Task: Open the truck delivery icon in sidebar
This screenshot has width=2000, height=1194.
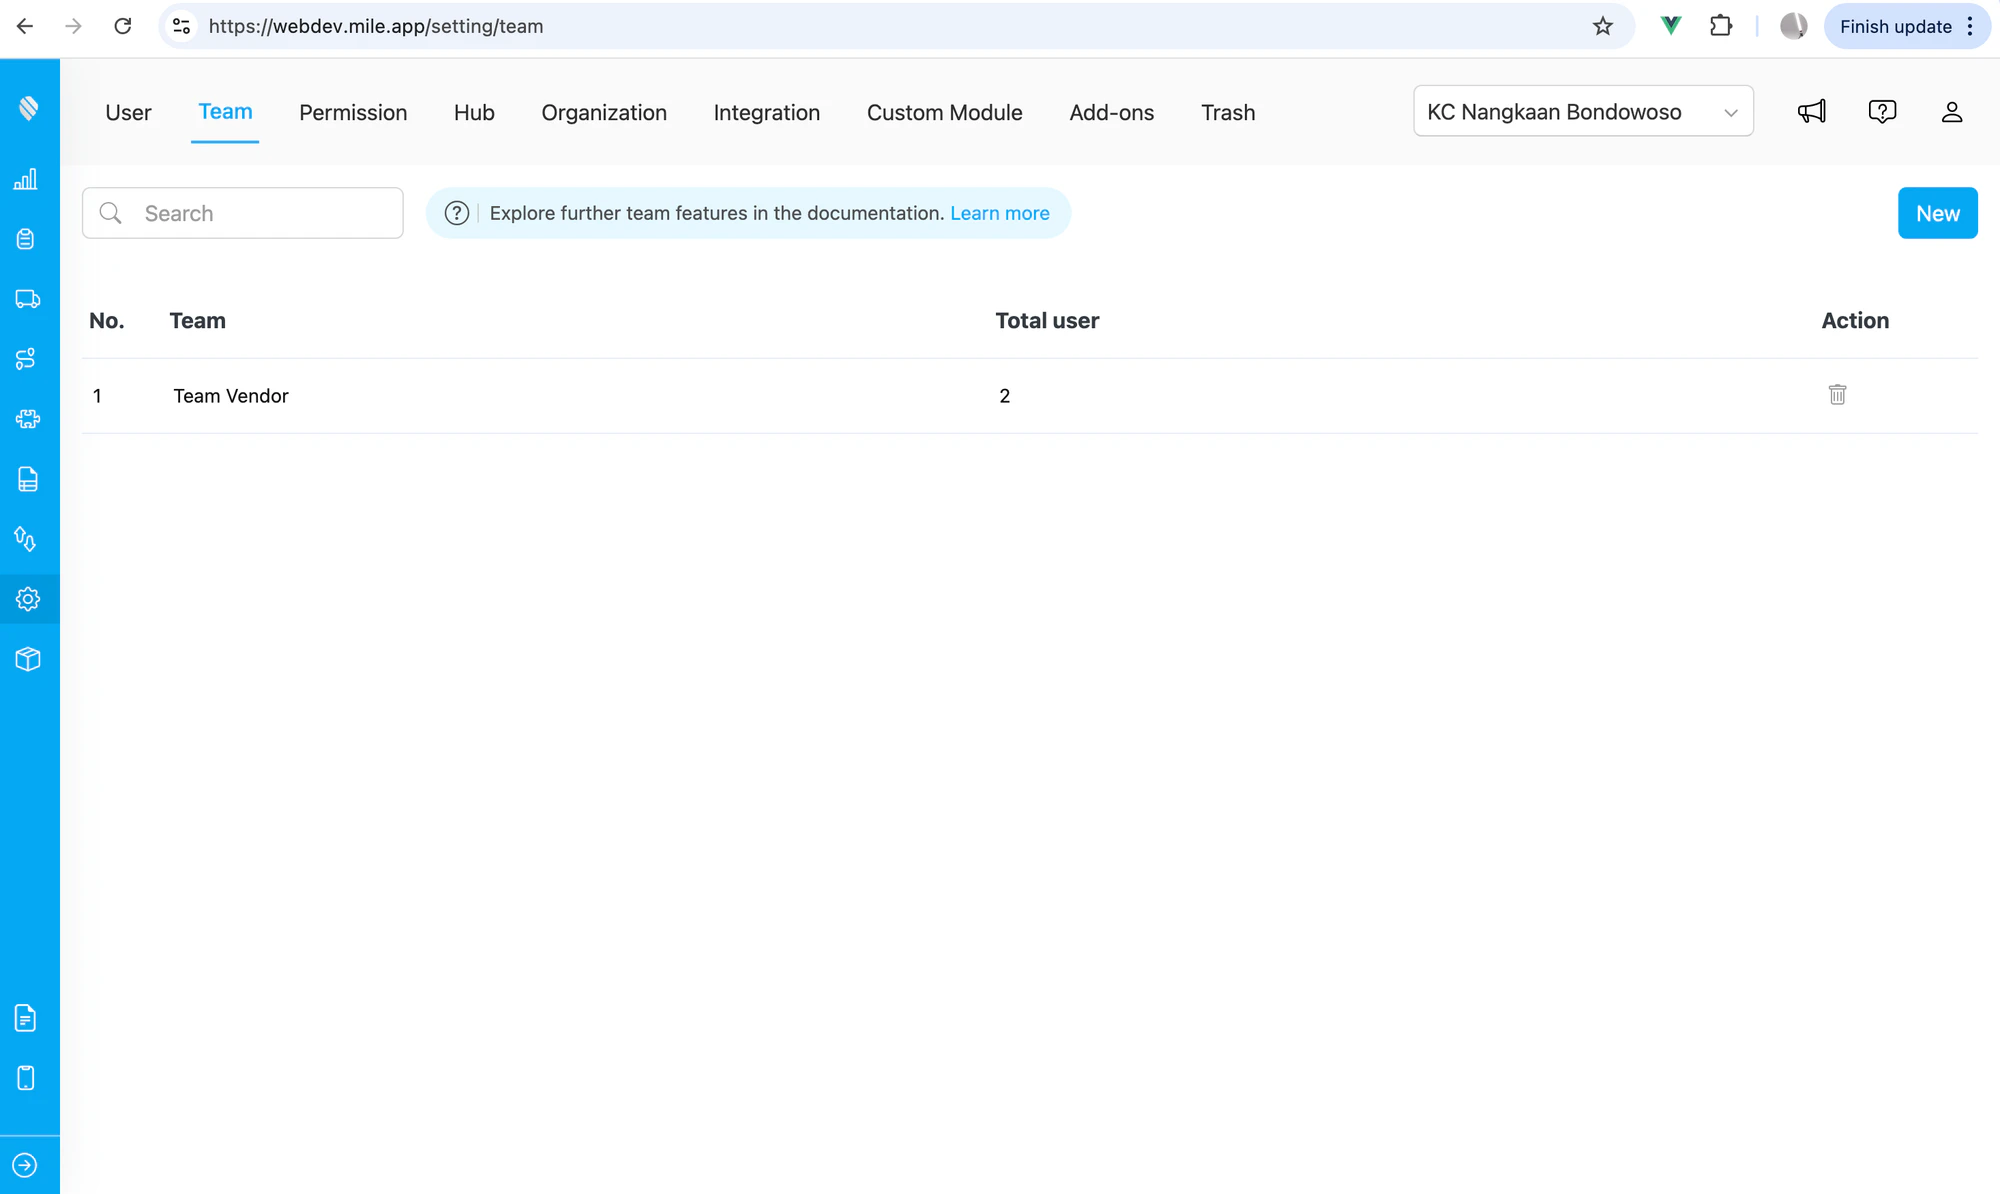Action: (27, 298)
